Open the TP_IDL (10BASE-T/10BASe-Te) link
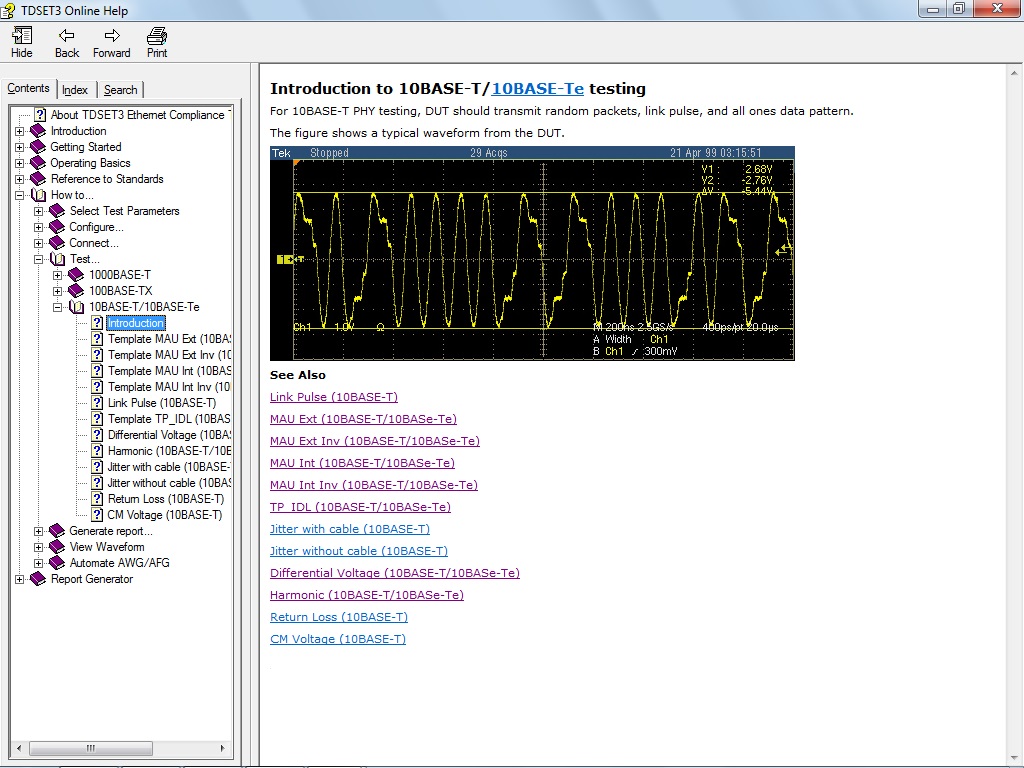Image resolution: width=1024 pixels, height=768 pixels. pyautogui.click(x=360, y=507)
